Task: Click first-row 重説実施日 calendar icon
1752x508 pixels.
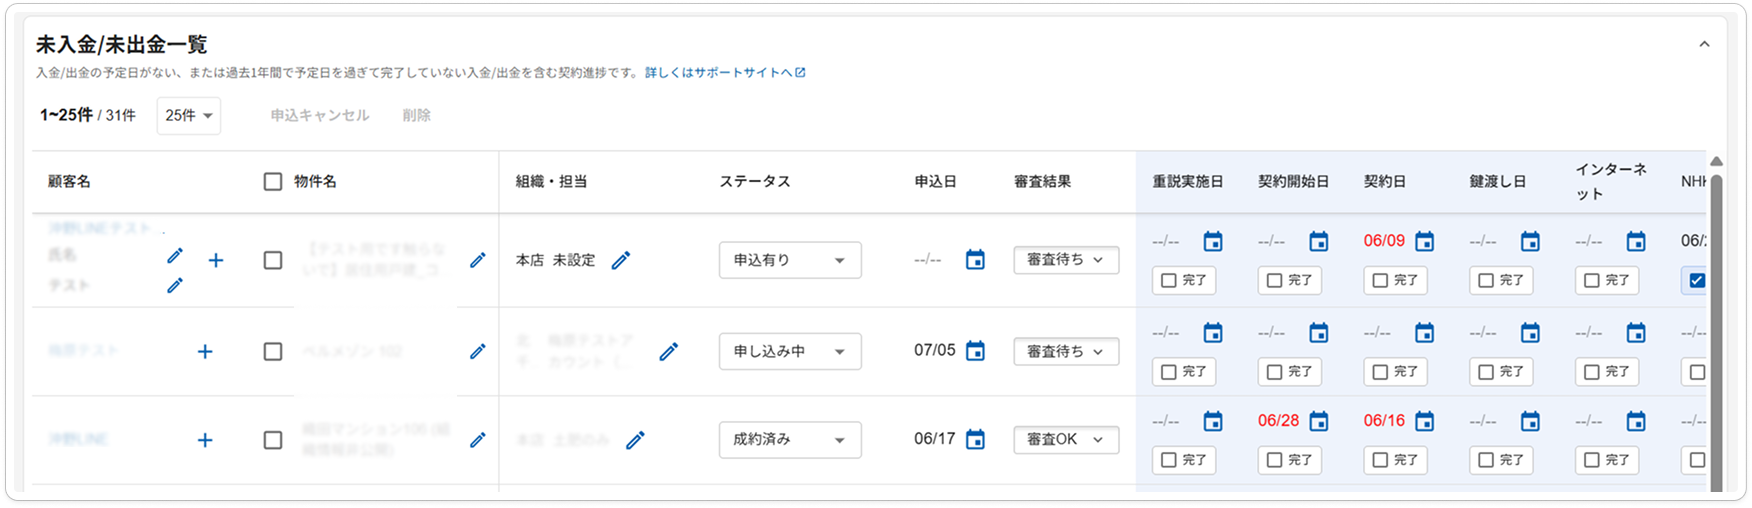Action: click(1213, 241)
